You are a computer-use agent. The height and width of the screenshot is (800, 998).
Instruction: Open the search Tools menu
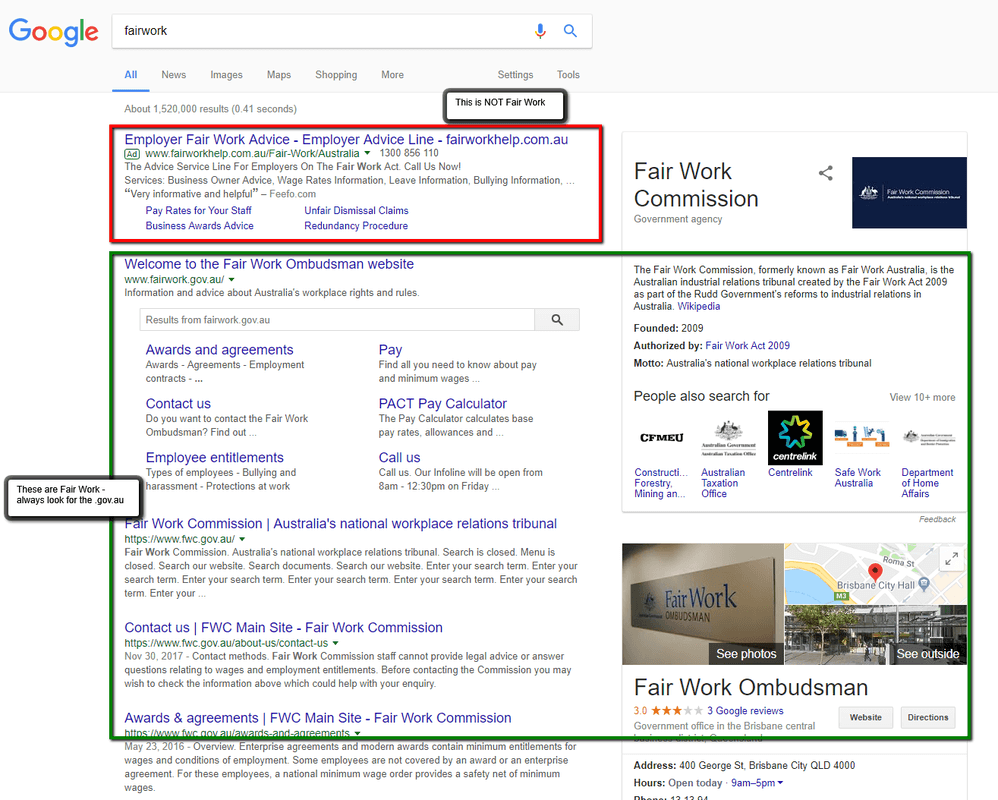568,74
